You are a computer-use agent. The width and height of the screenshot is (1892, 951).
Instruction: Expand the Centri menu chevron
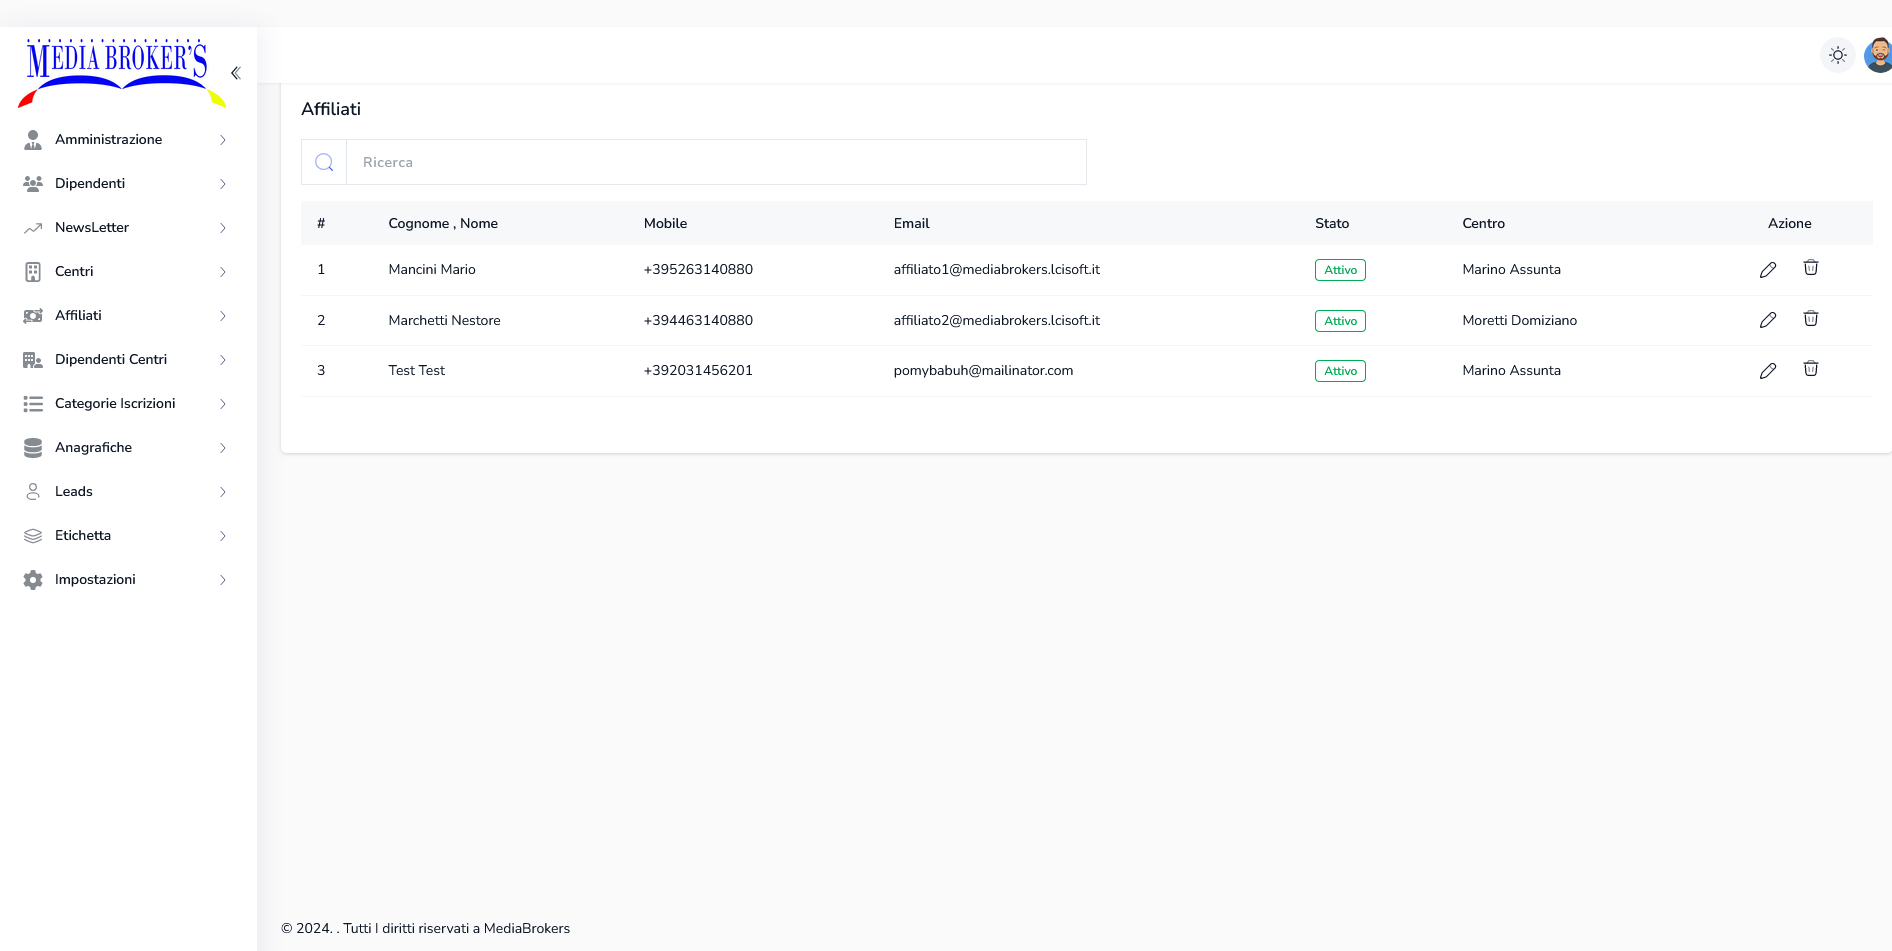point(222,271)
